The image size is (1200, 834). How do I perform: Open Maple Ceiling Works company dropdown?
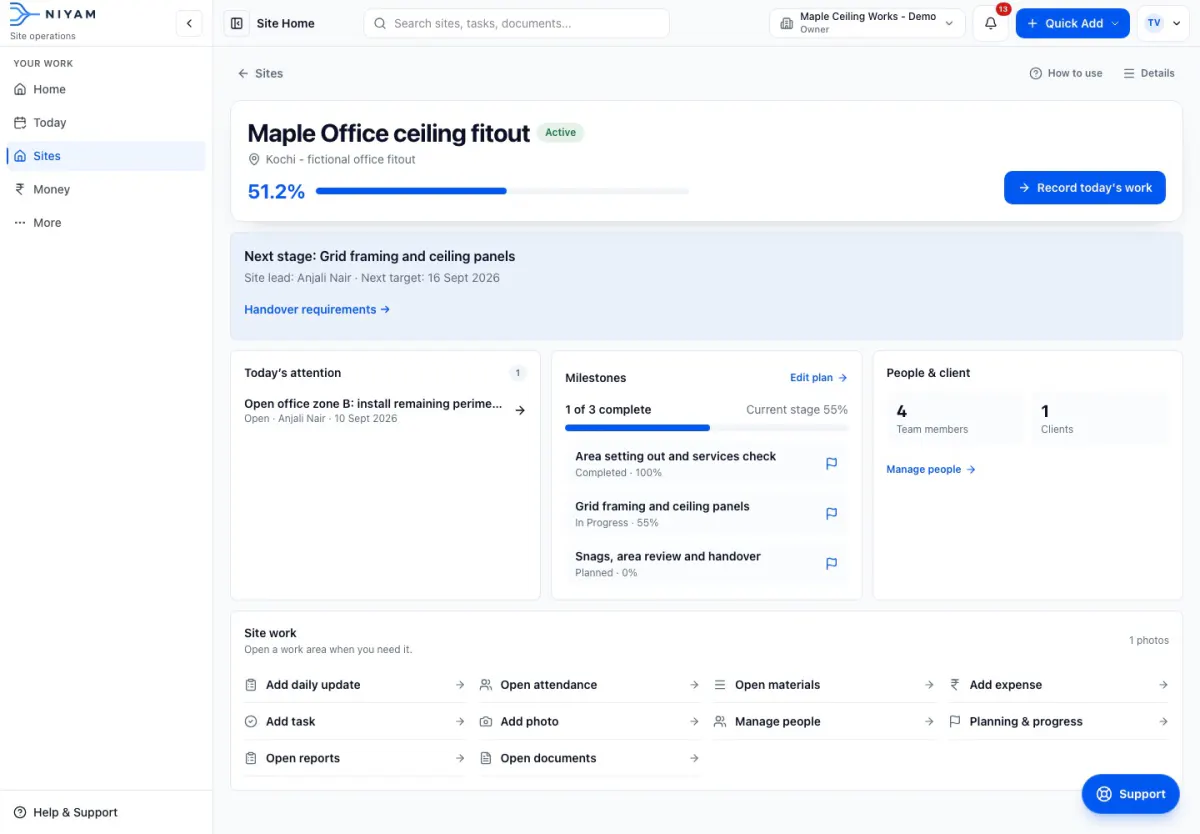[x=867, y=23]
